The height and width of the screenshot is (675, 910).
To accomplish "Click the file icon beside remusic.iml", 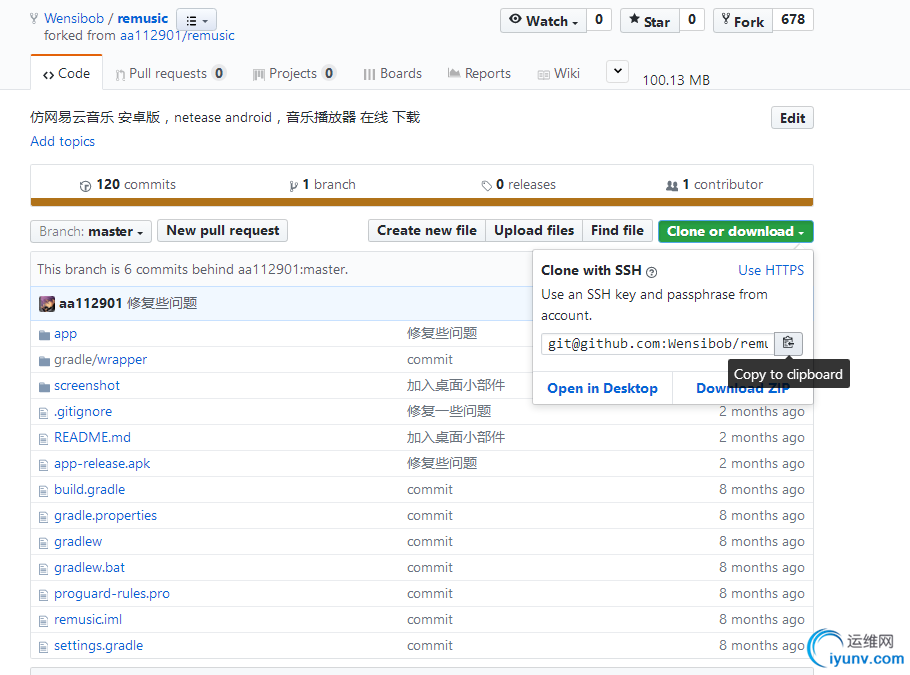I will (44, 621).
